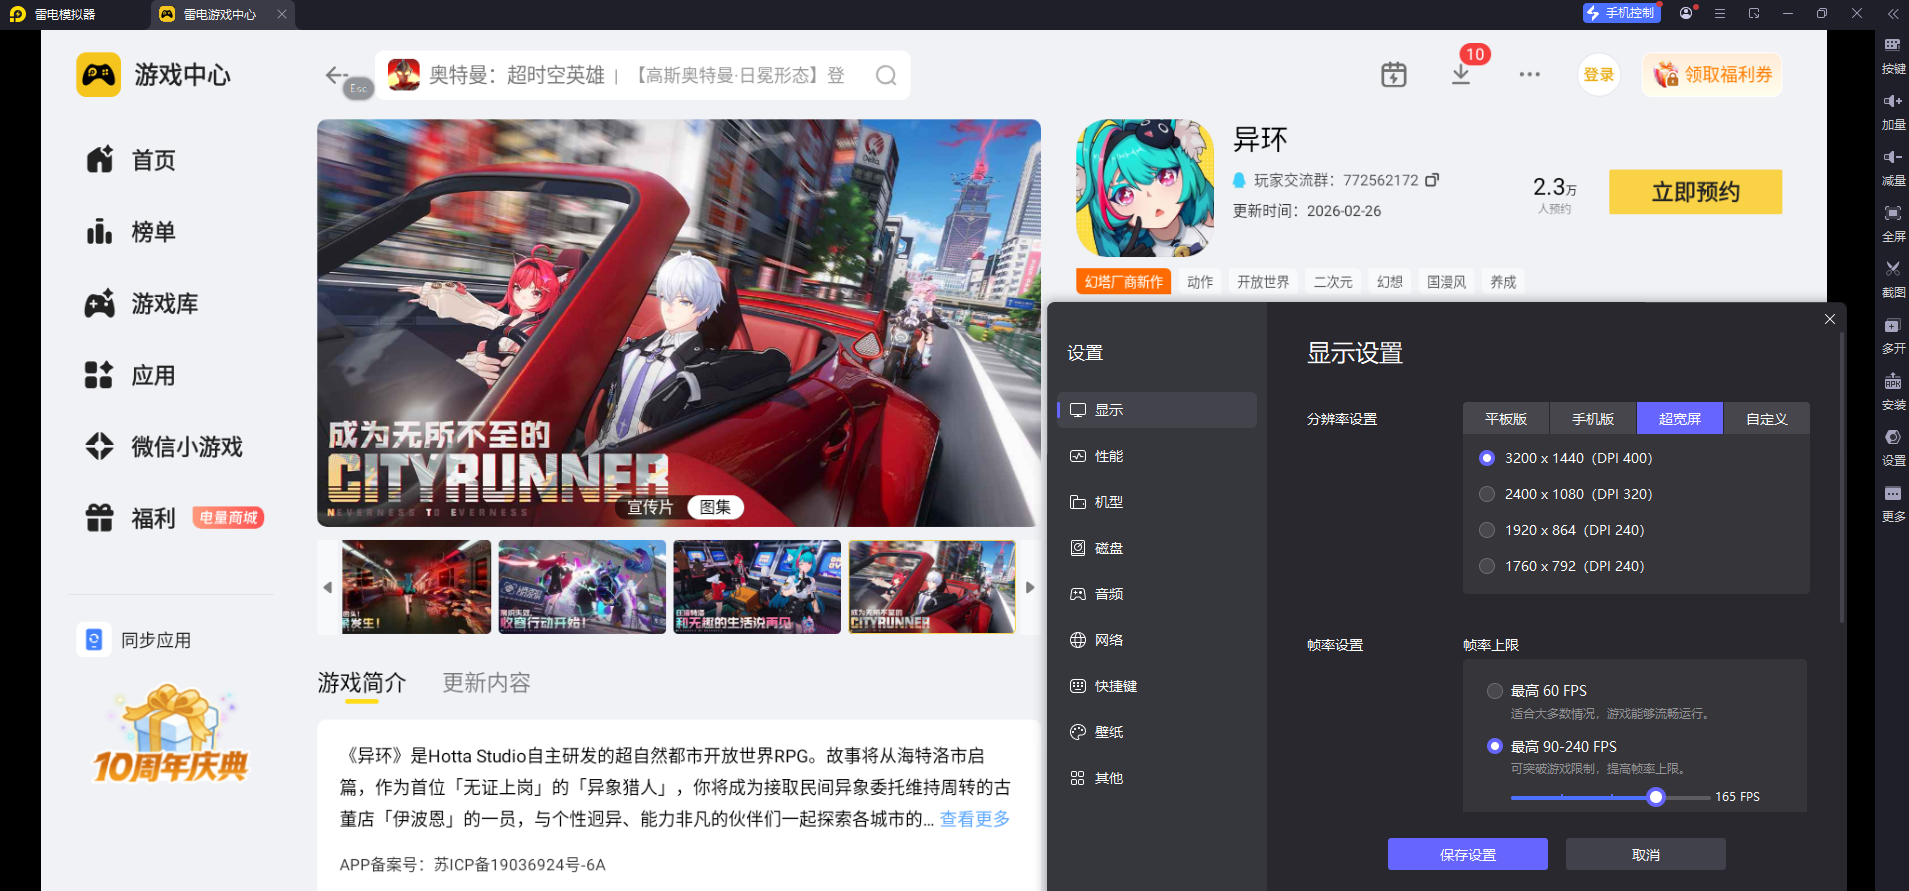Viewport: 1909px width, 891px height.
Task: Open the download manager icon
Action: pos(1461,75)
